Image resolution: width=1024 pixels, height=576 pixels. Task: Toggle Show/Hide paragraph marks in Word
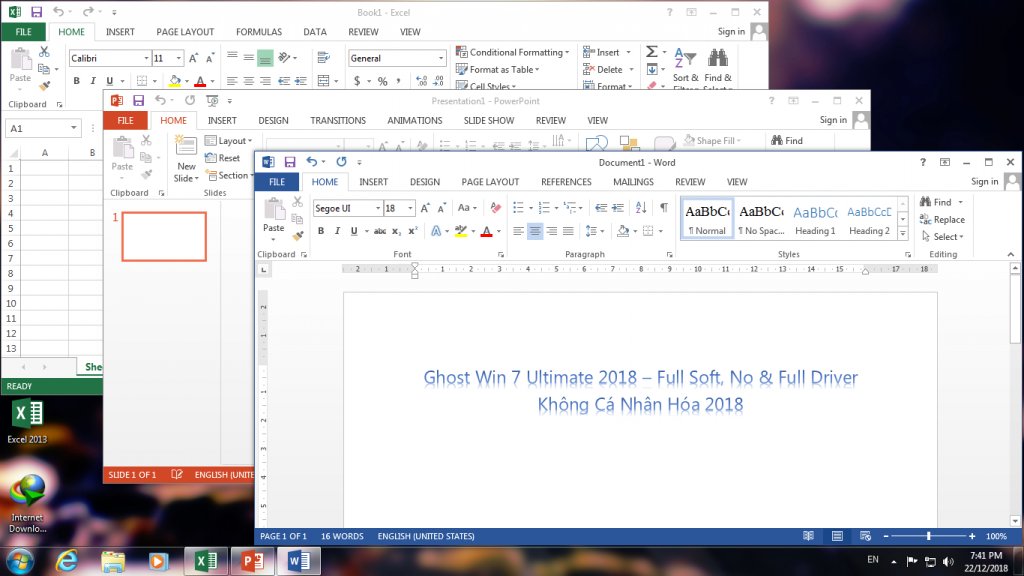point(664,208)
